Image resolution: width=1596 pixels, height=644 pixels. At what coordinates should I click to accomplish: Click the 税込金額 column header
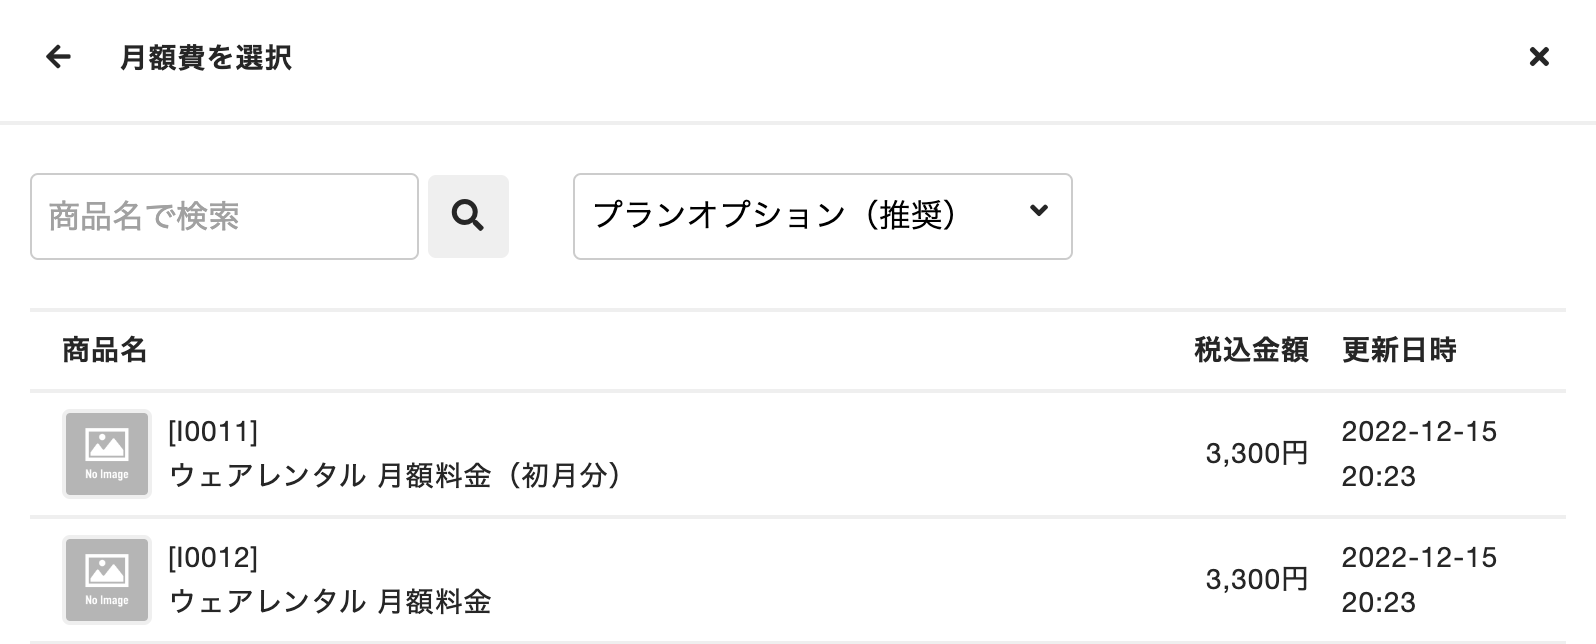pos(1251,350)
